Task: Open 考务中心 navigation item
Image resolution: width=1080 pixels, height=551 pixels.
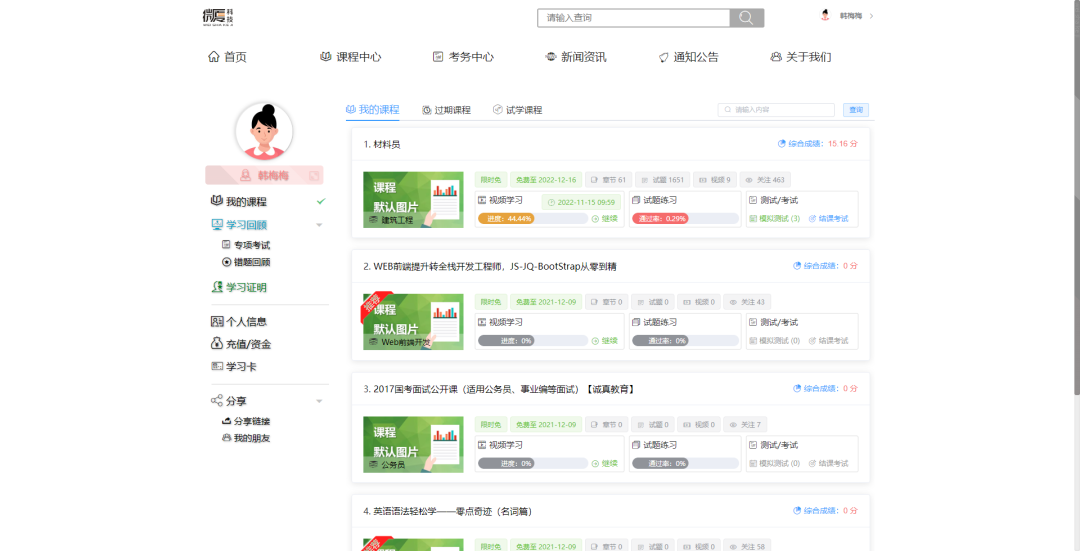Action: 463,57
